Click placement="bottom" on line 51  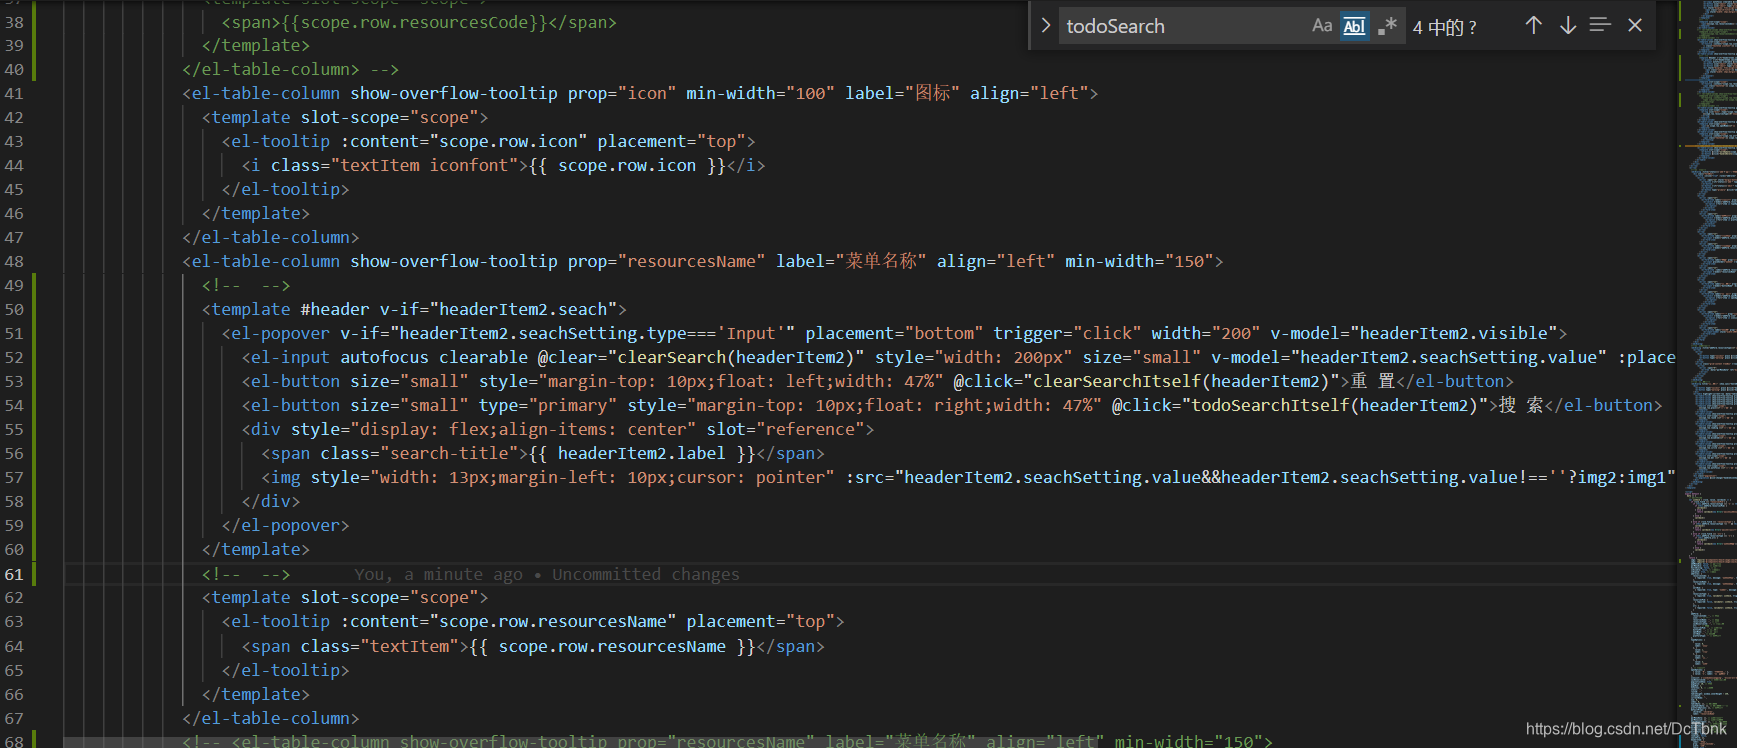894,333
